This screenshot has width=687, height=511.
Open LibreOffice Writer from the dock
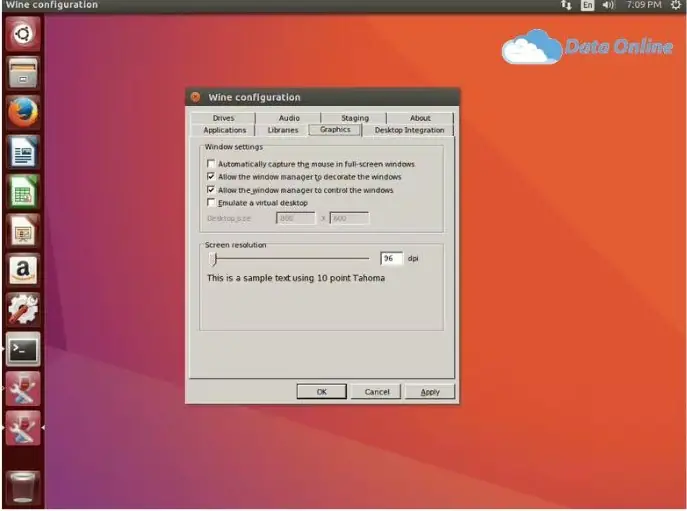23,152
